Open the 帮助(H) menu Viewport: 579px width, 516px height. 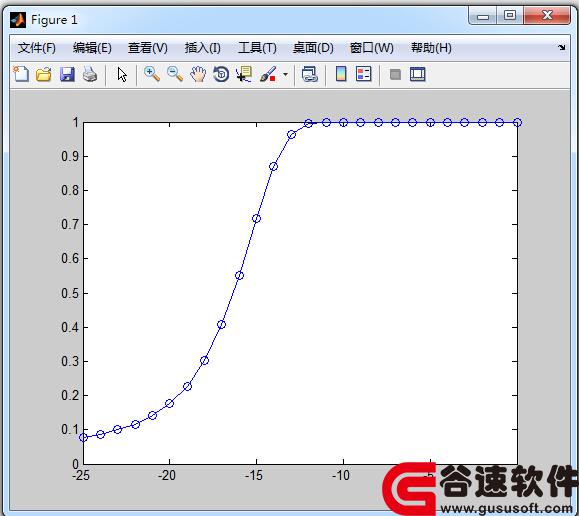431,48
